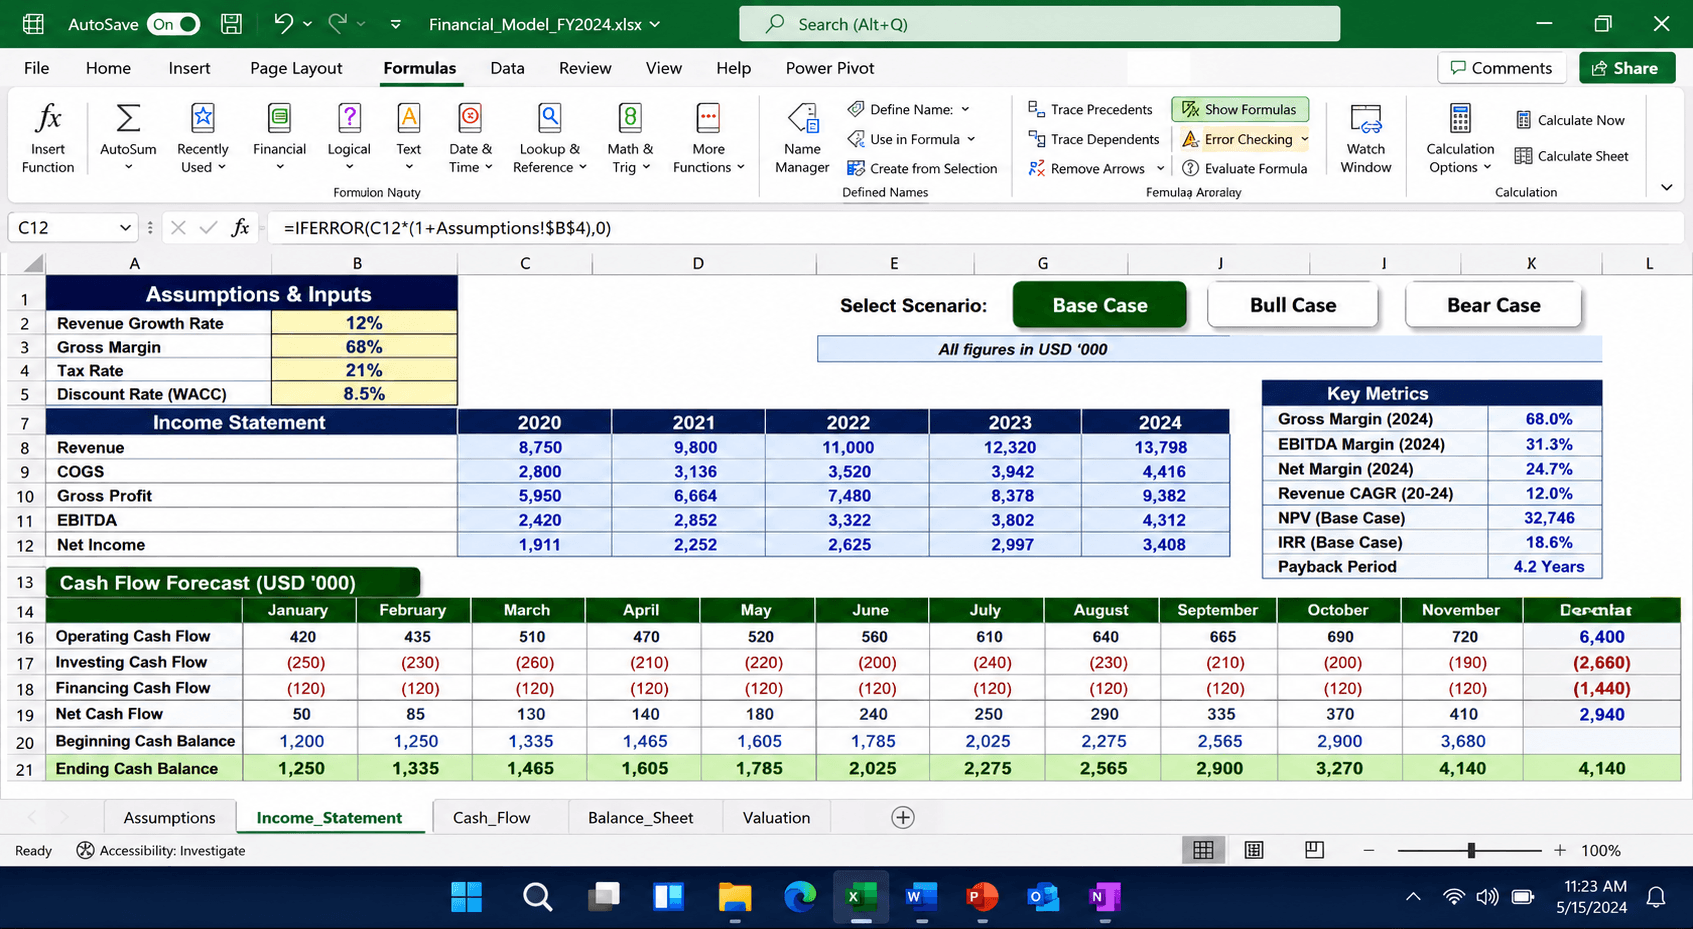Screen dimensions: 1693x929
Task: Zoom out with minus button
Action: click(x=1368, y=850)
